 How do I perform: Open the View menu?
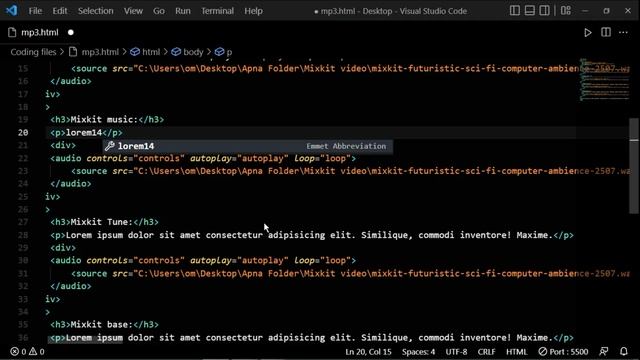point(133,11)
